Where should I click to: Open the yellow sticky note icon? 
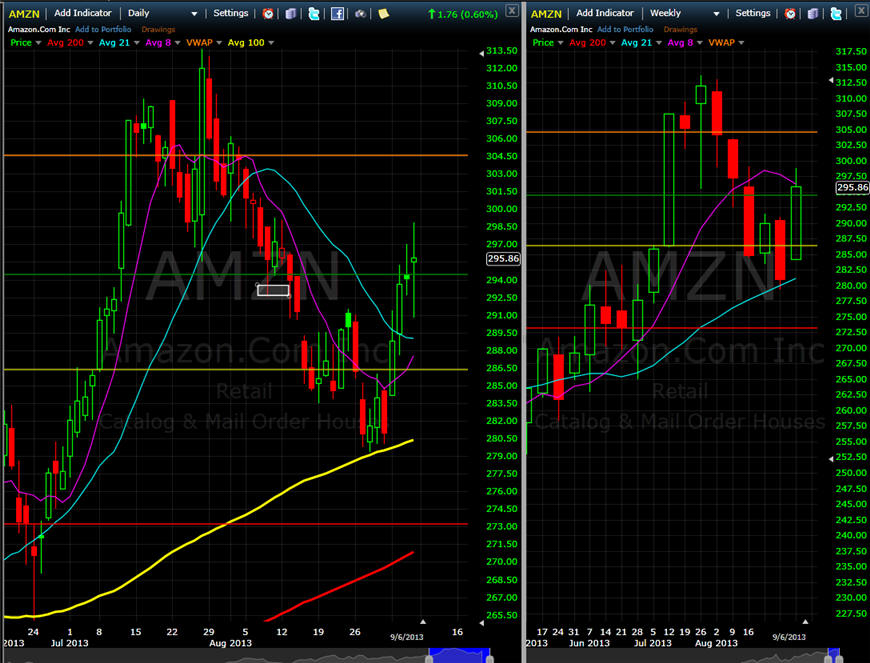[383, 13]
